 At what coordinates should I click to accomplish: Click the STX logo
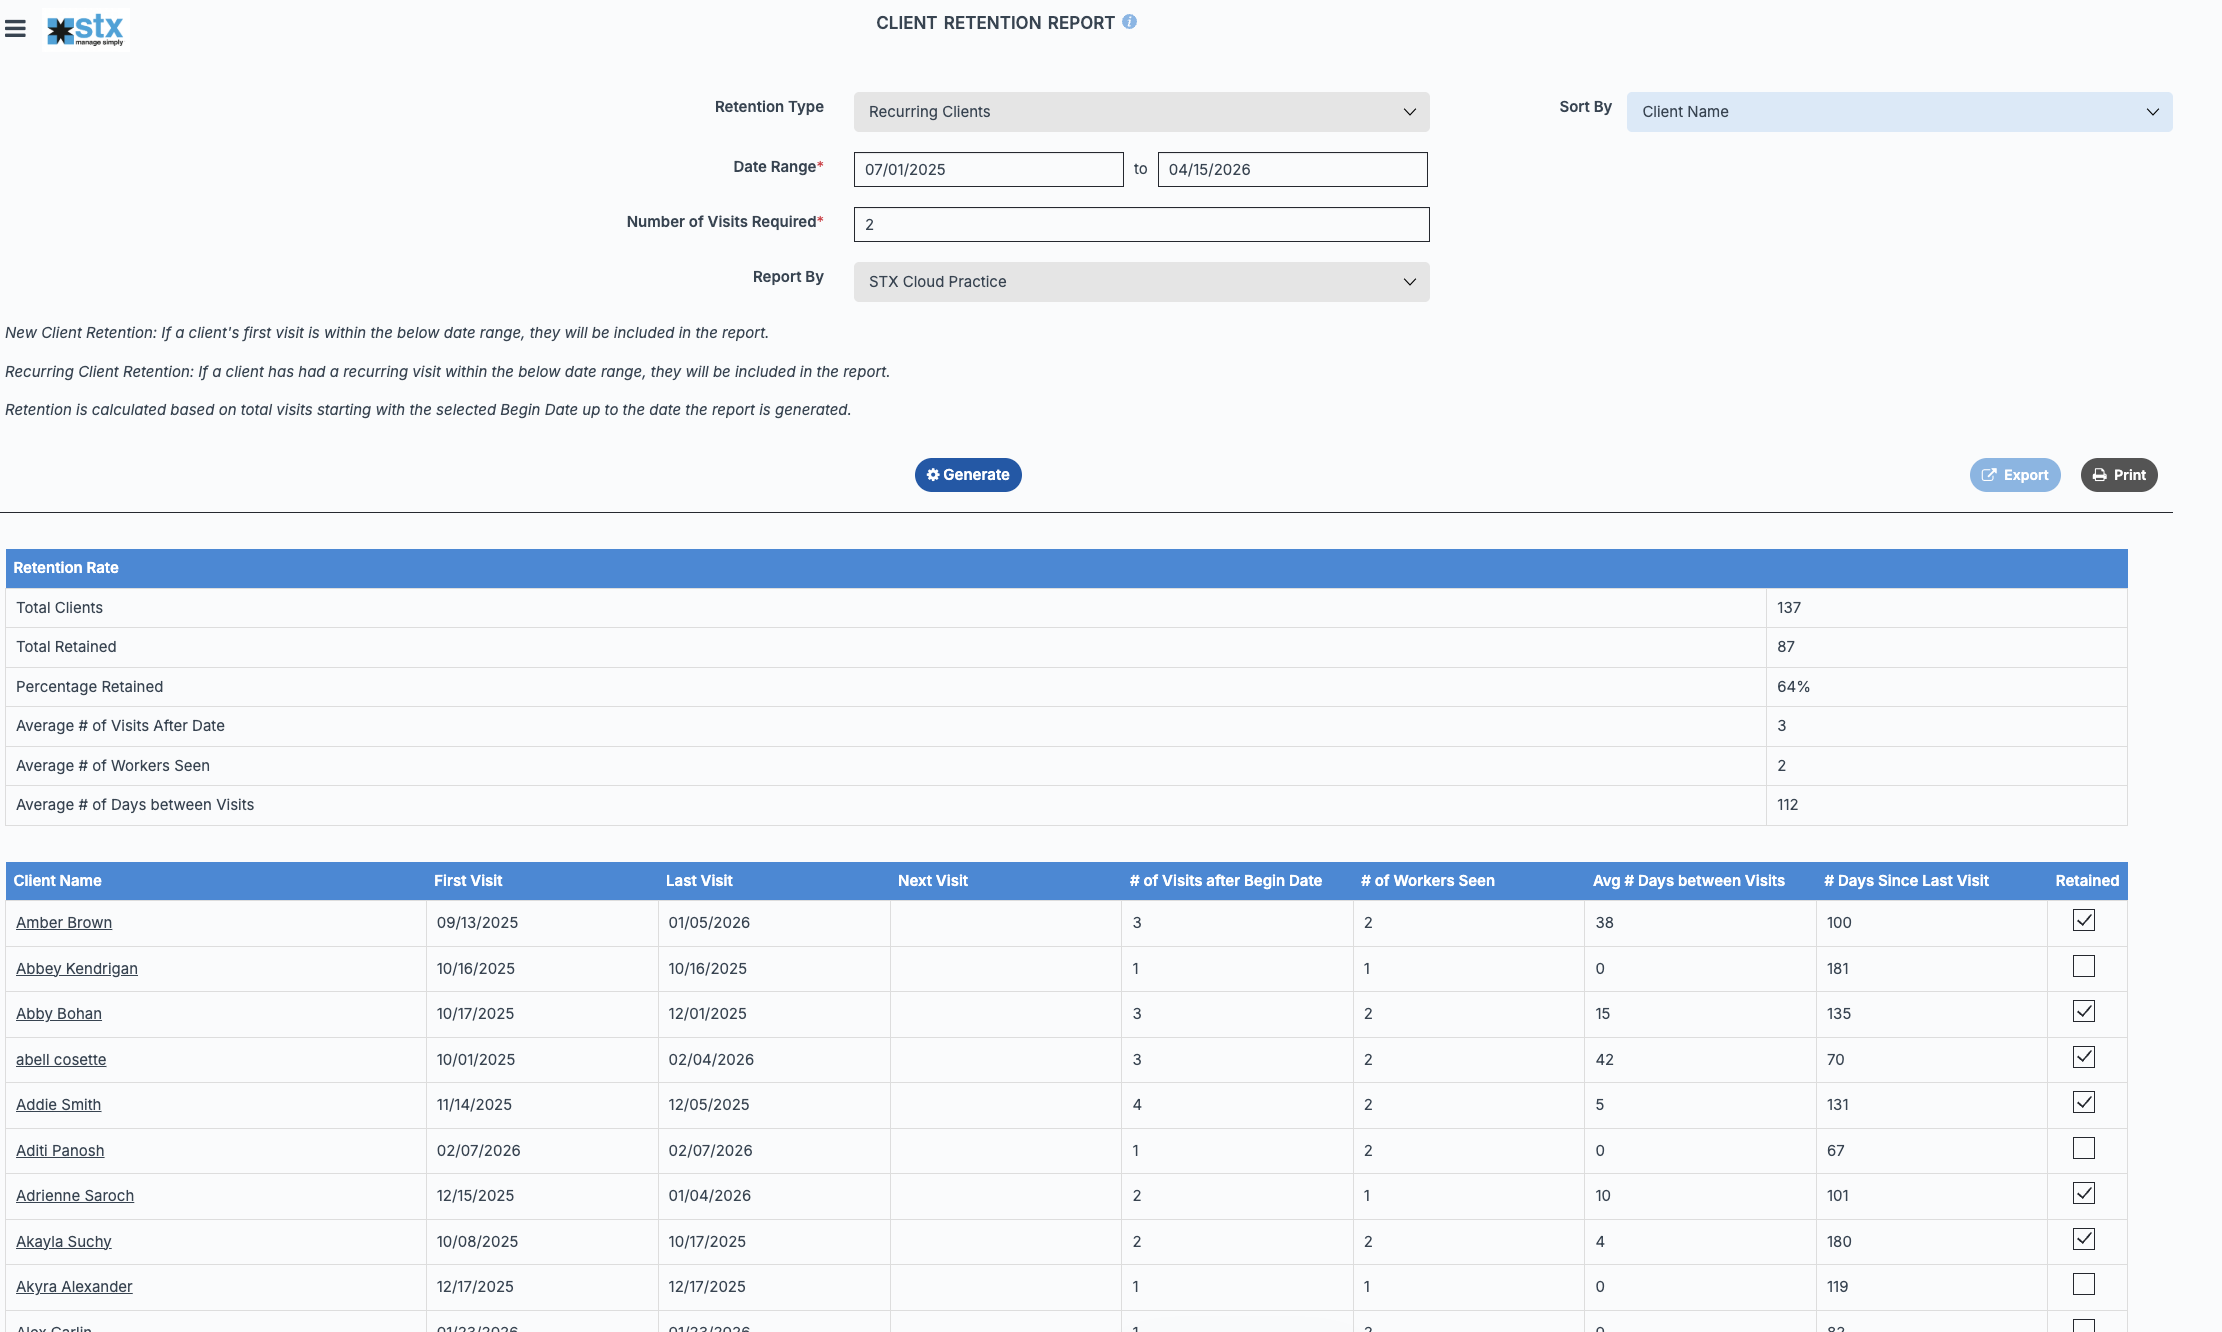pyautogui.click(x=86, y=29)
